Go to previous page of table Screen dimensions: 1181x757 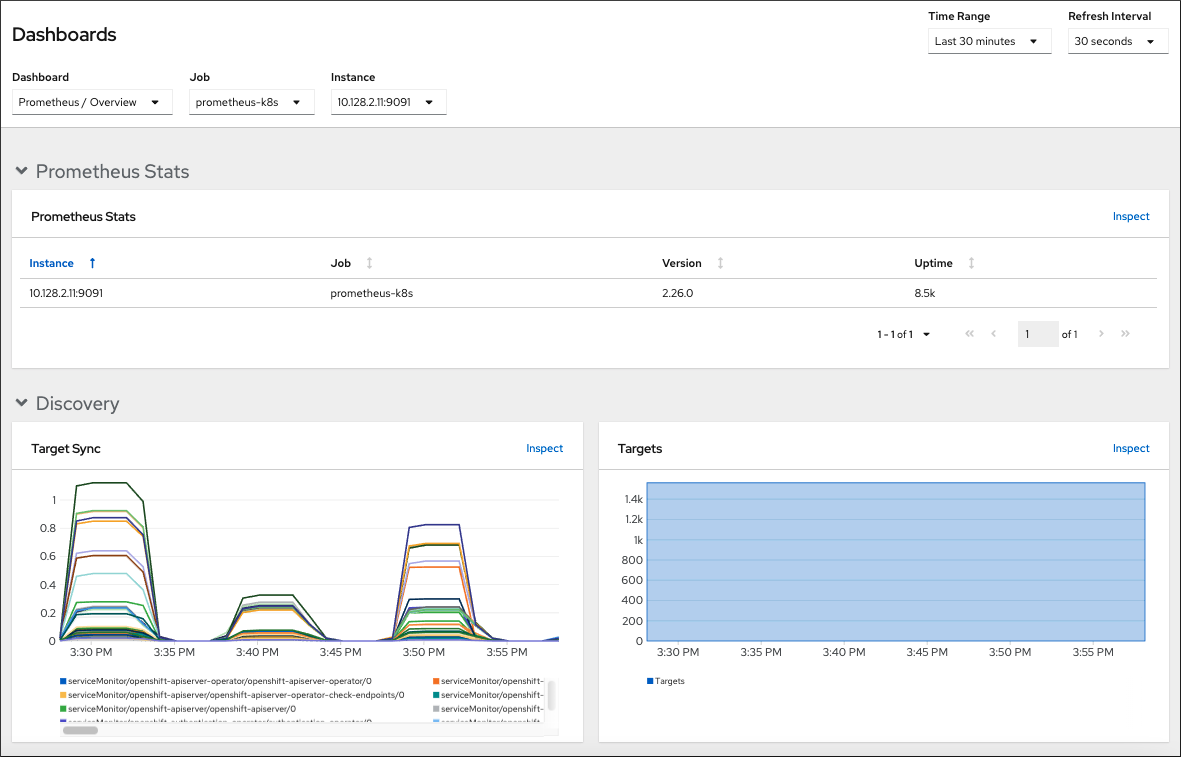(993, 334)
